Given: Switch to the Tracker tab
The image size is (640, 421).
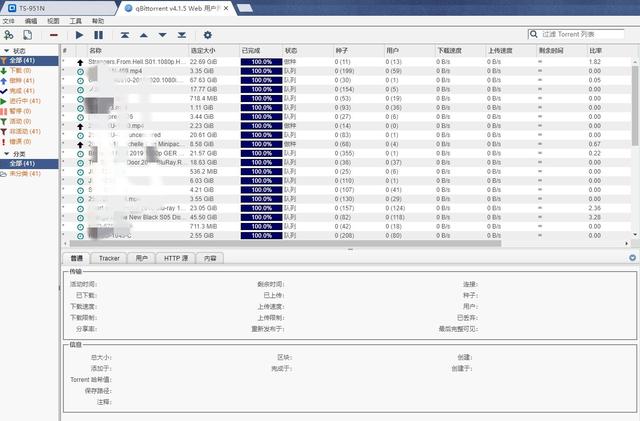Looking at the screenshot, I should point(109,258).
